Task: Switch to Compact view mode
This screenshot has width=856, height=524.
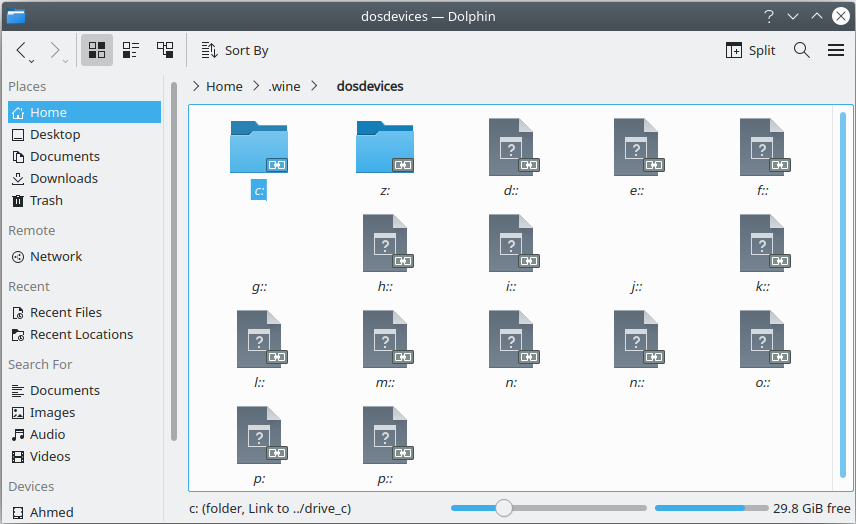Action: 130,50
